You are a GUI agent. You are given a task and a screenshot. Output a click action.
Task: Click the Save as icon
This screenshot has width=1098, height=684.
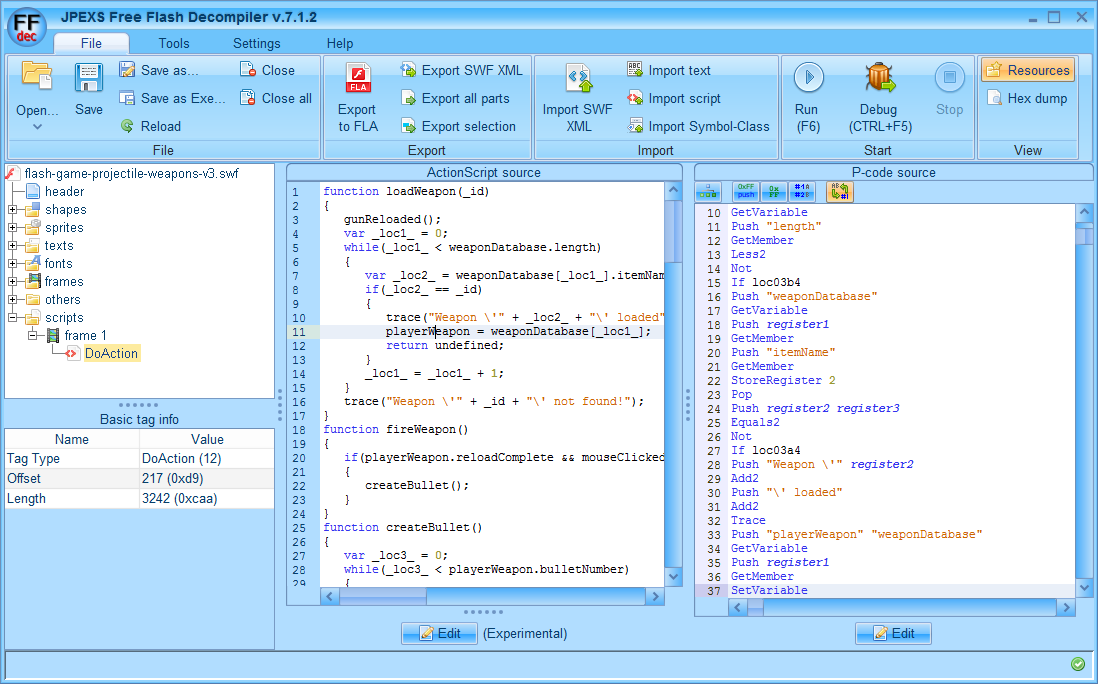pos(127,69)
